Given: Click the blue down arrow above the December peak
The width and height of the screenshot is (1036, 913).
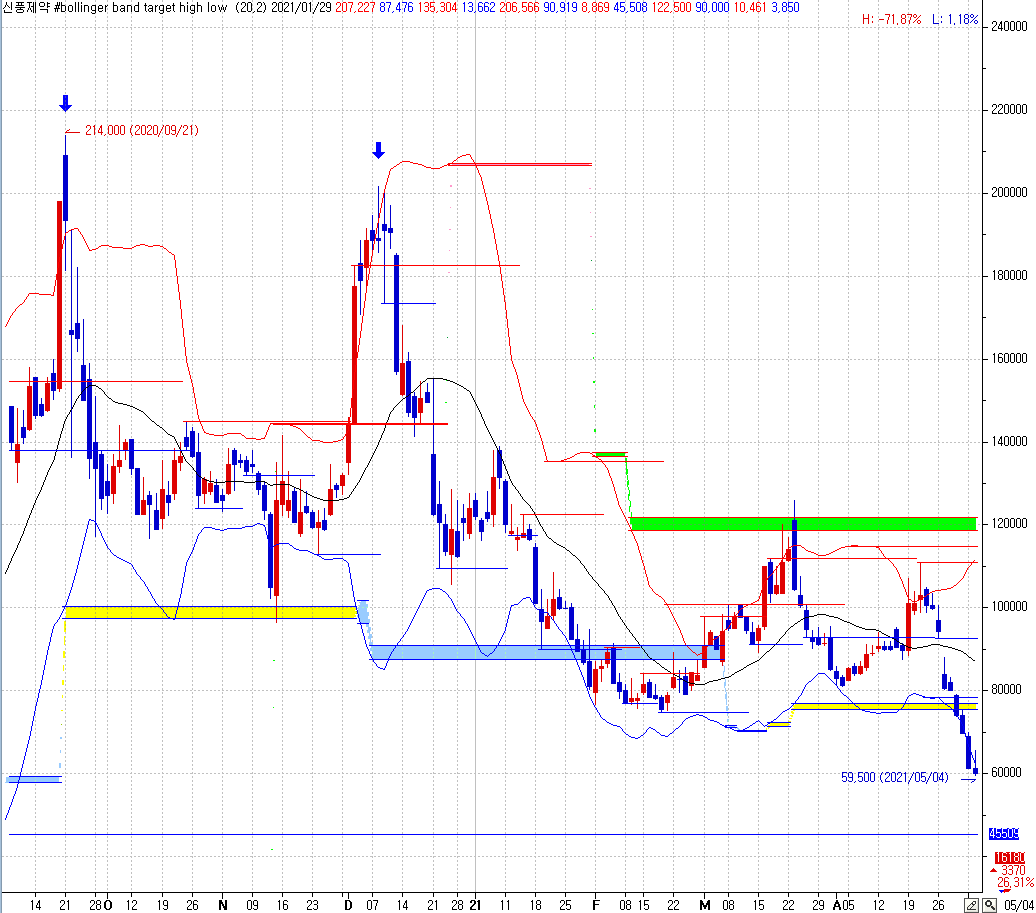Looking at the screenshot, I should pyautogui.click(x=378, y=150).
